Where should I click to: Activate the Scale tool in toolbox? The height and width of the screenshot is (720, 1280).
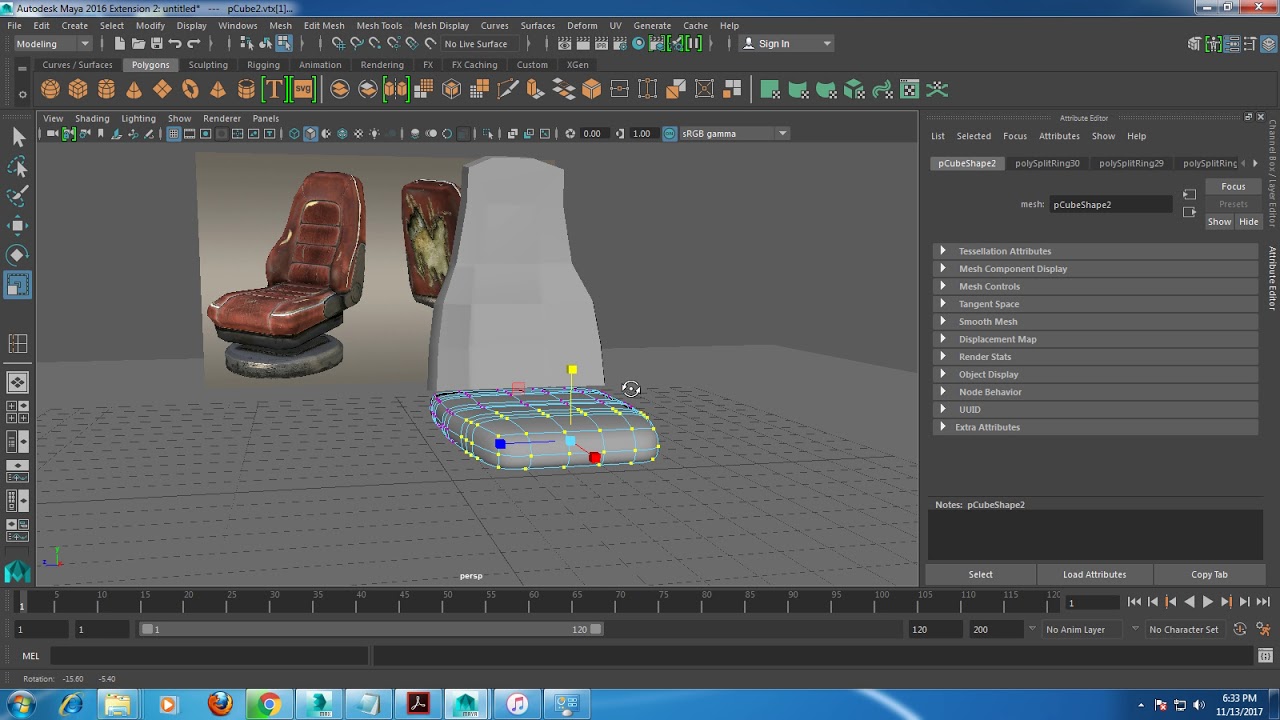click(18, 285)
